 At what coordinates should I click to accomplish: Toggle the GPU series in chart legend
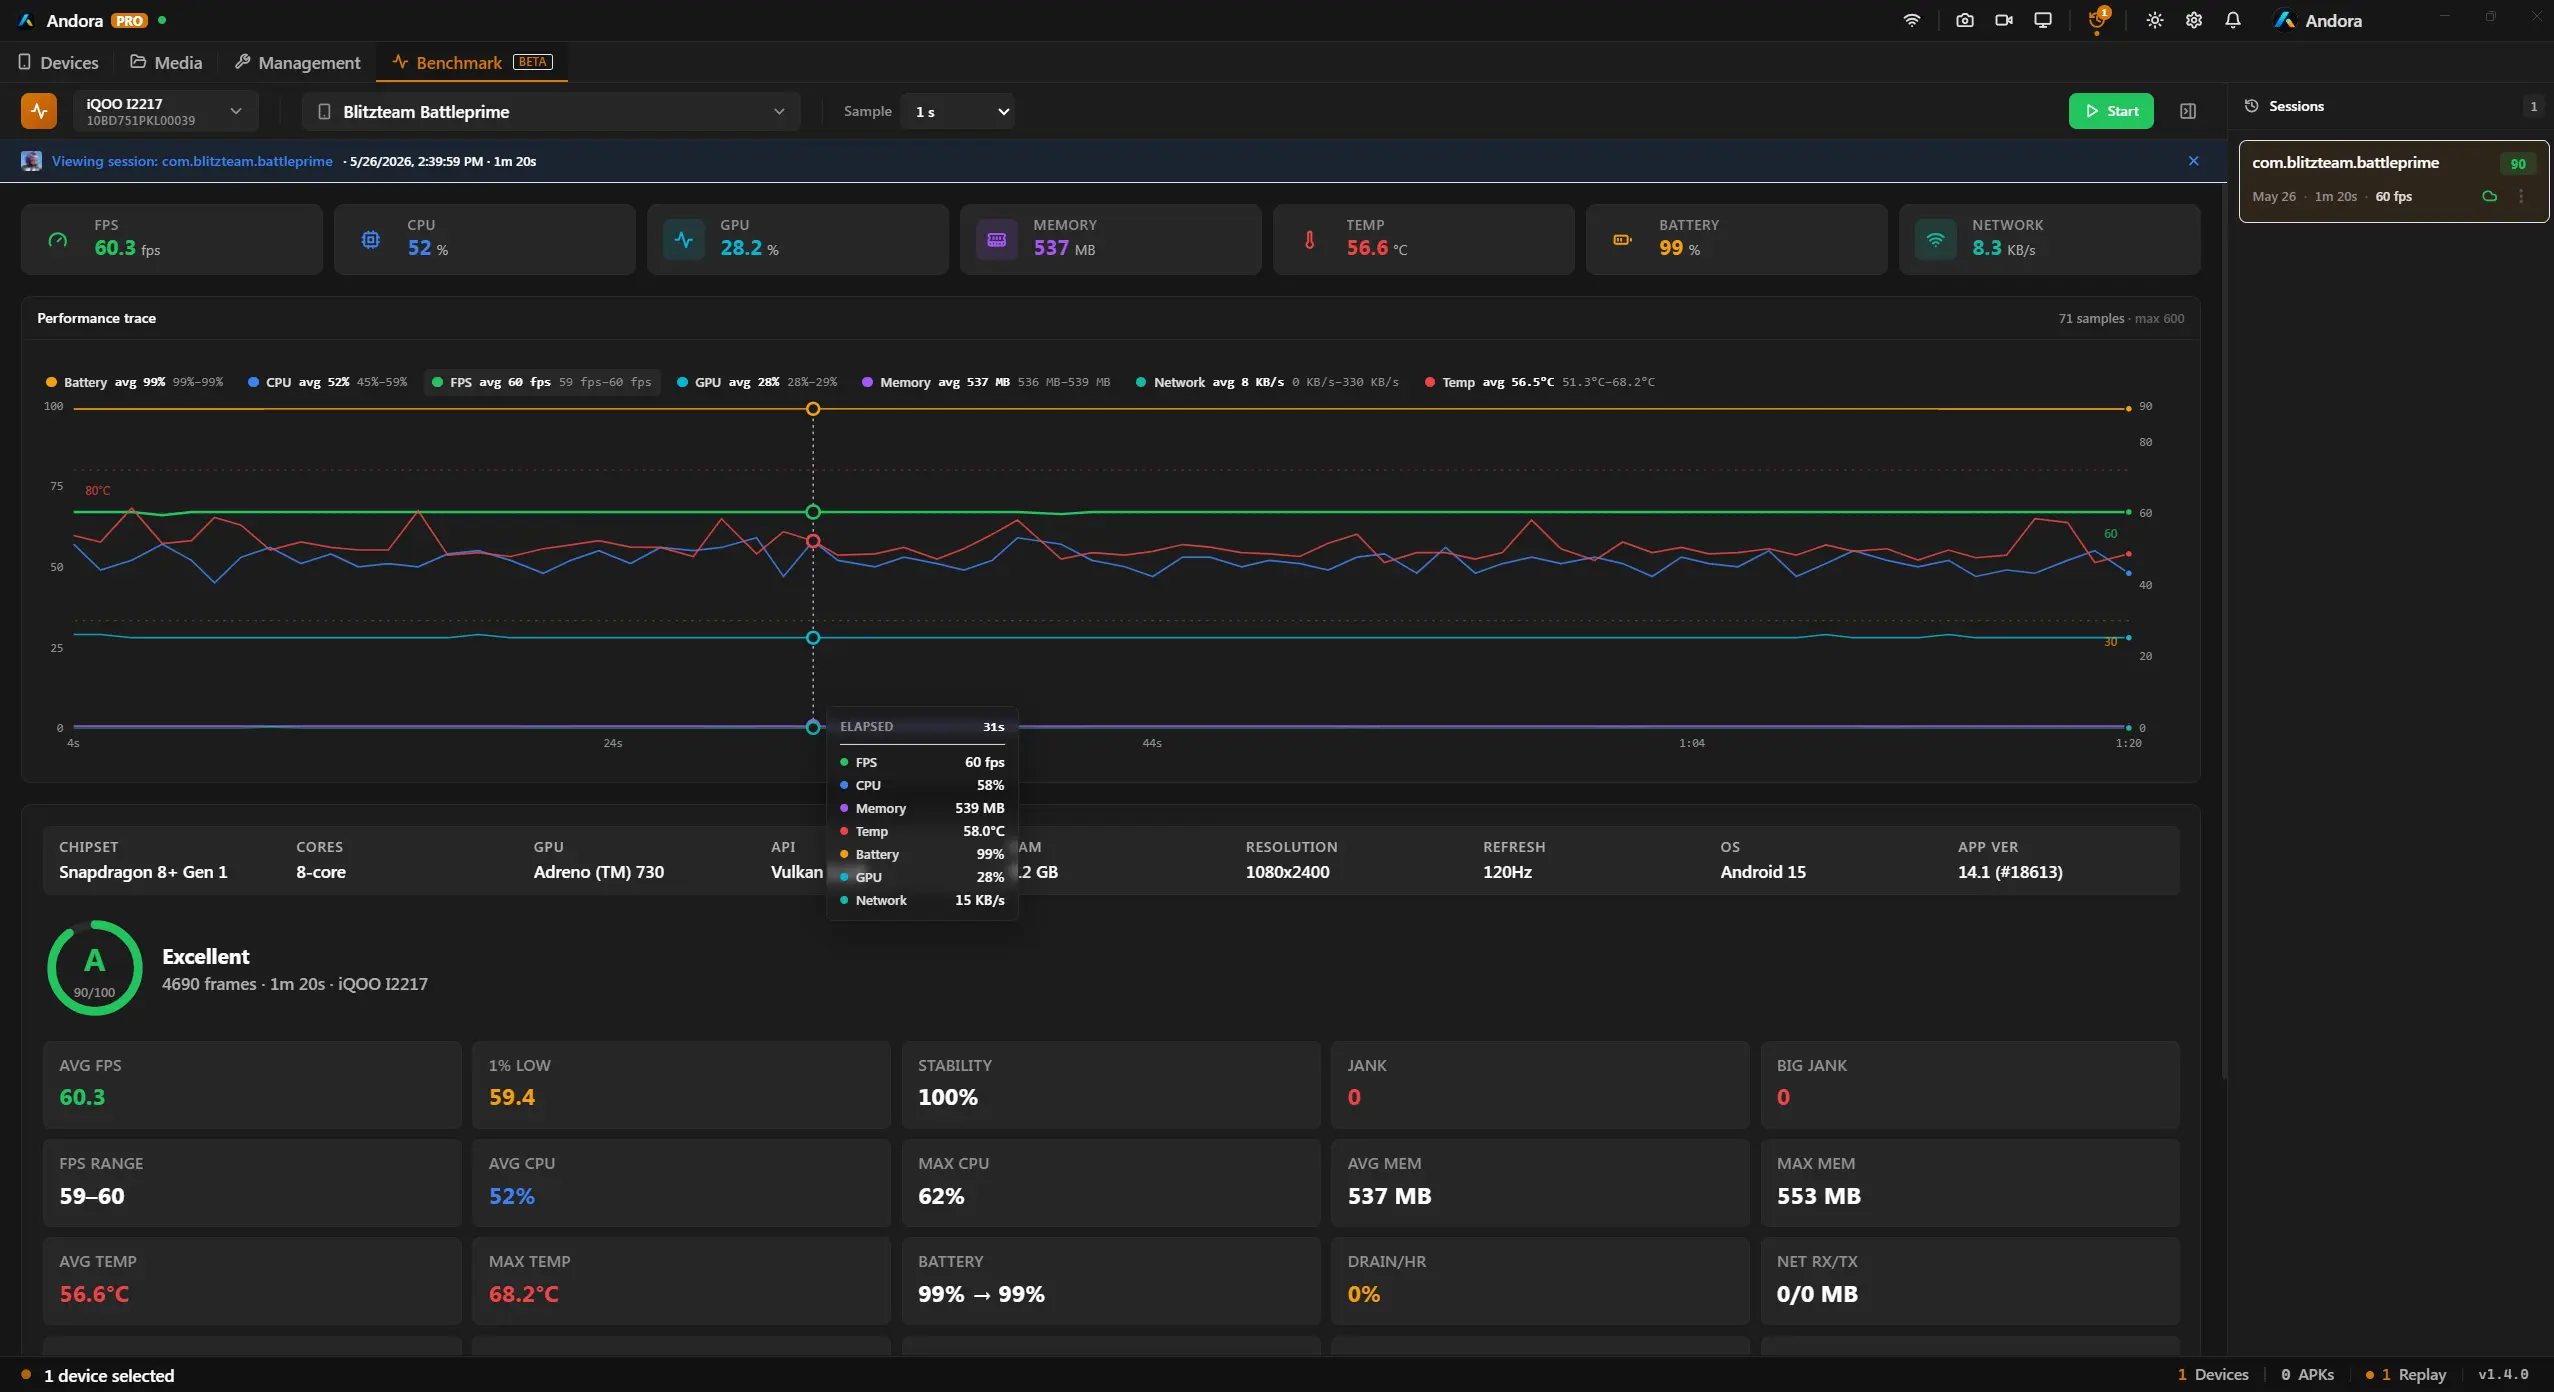(x=757, y=382)
